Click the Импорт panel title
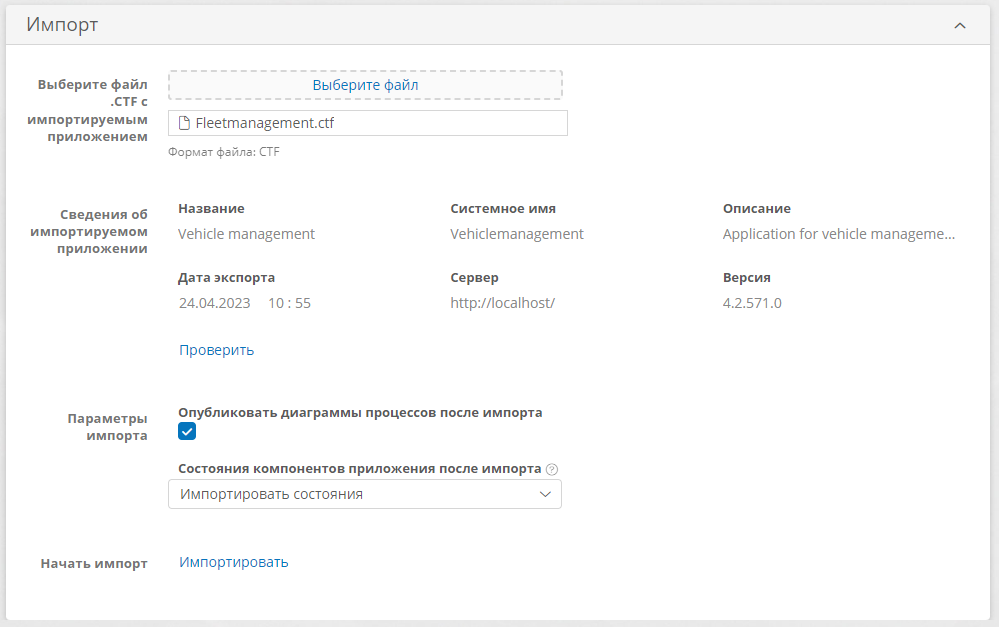The width and height of the screenshot is (999, 627). coord(62,25)
